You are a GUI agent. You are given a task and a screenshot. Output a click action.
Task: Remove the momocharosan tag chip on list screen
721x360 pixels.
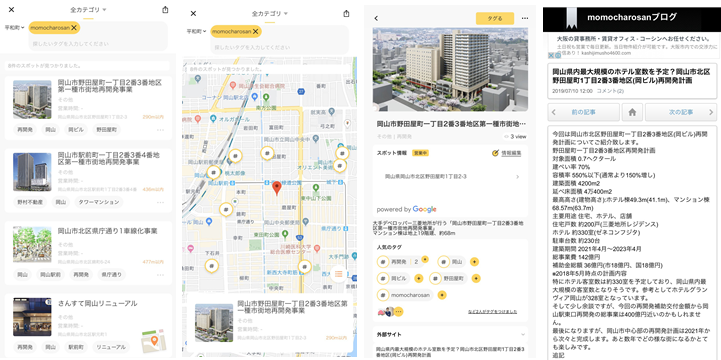(74, 28)
